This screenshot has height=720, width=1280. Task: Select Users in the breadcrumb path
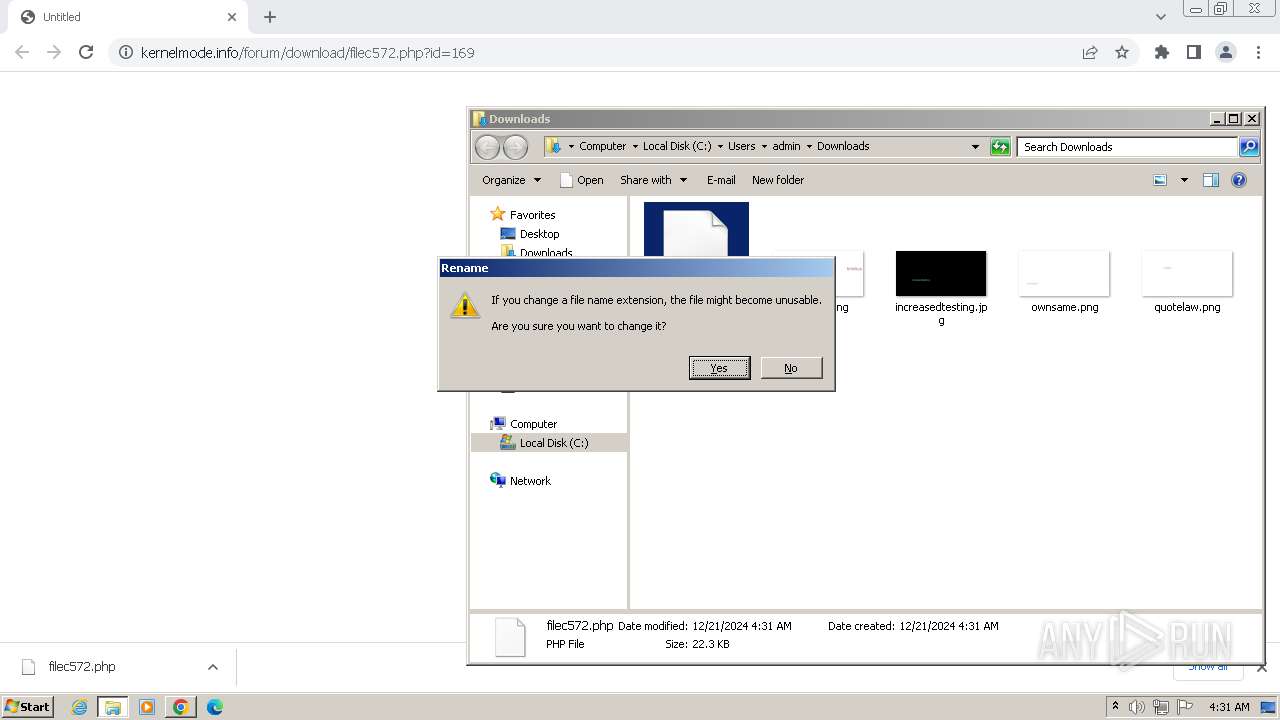click(741, 146)
